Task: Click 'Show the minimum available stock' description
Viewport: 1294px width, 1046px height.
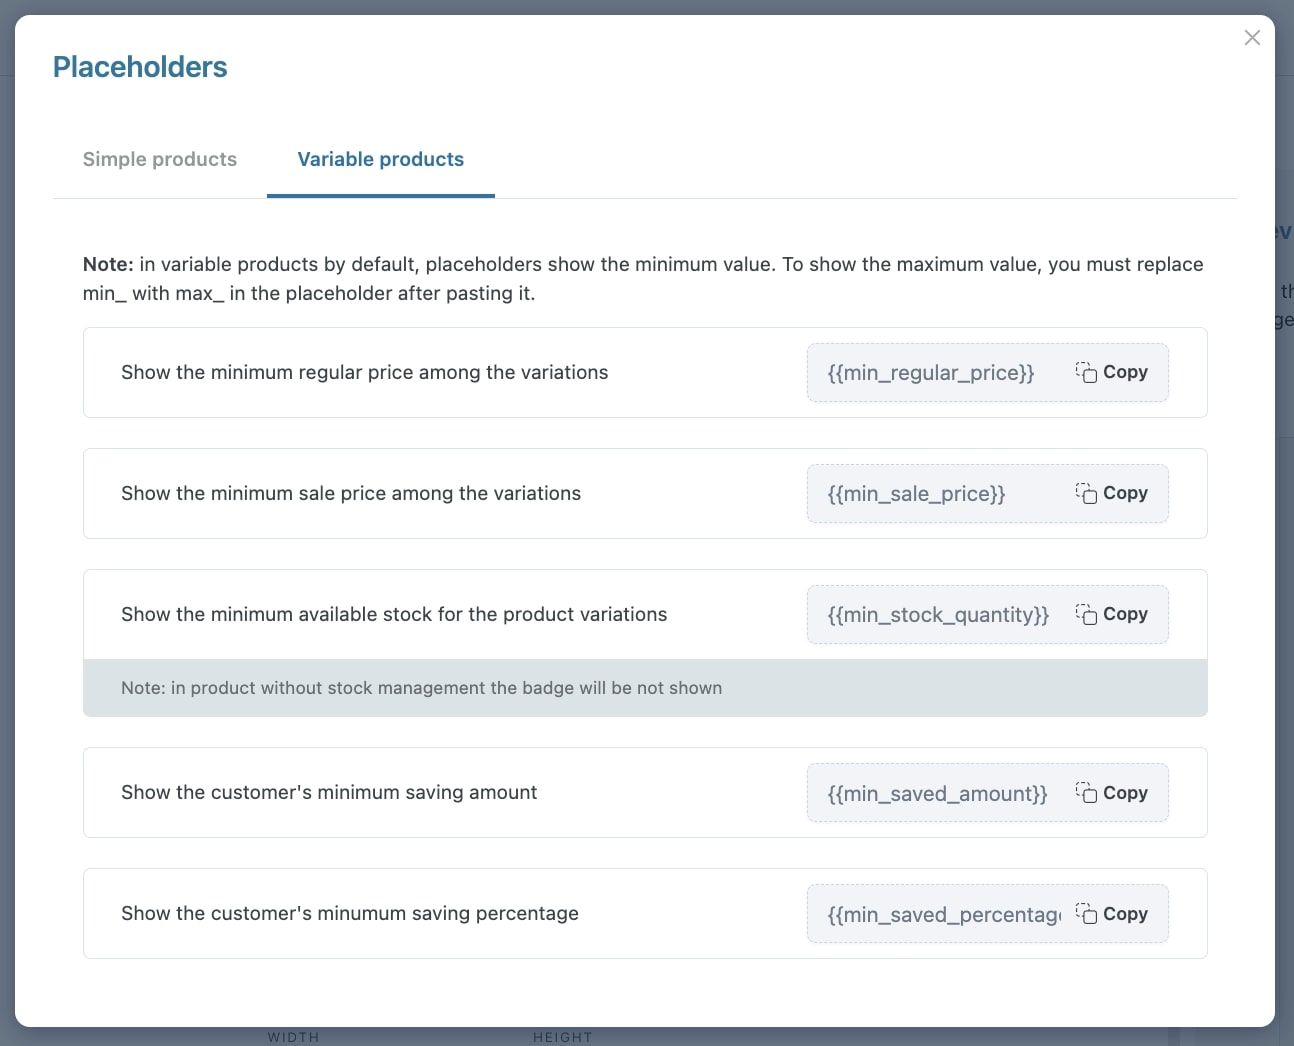Action: click(394, 614)
